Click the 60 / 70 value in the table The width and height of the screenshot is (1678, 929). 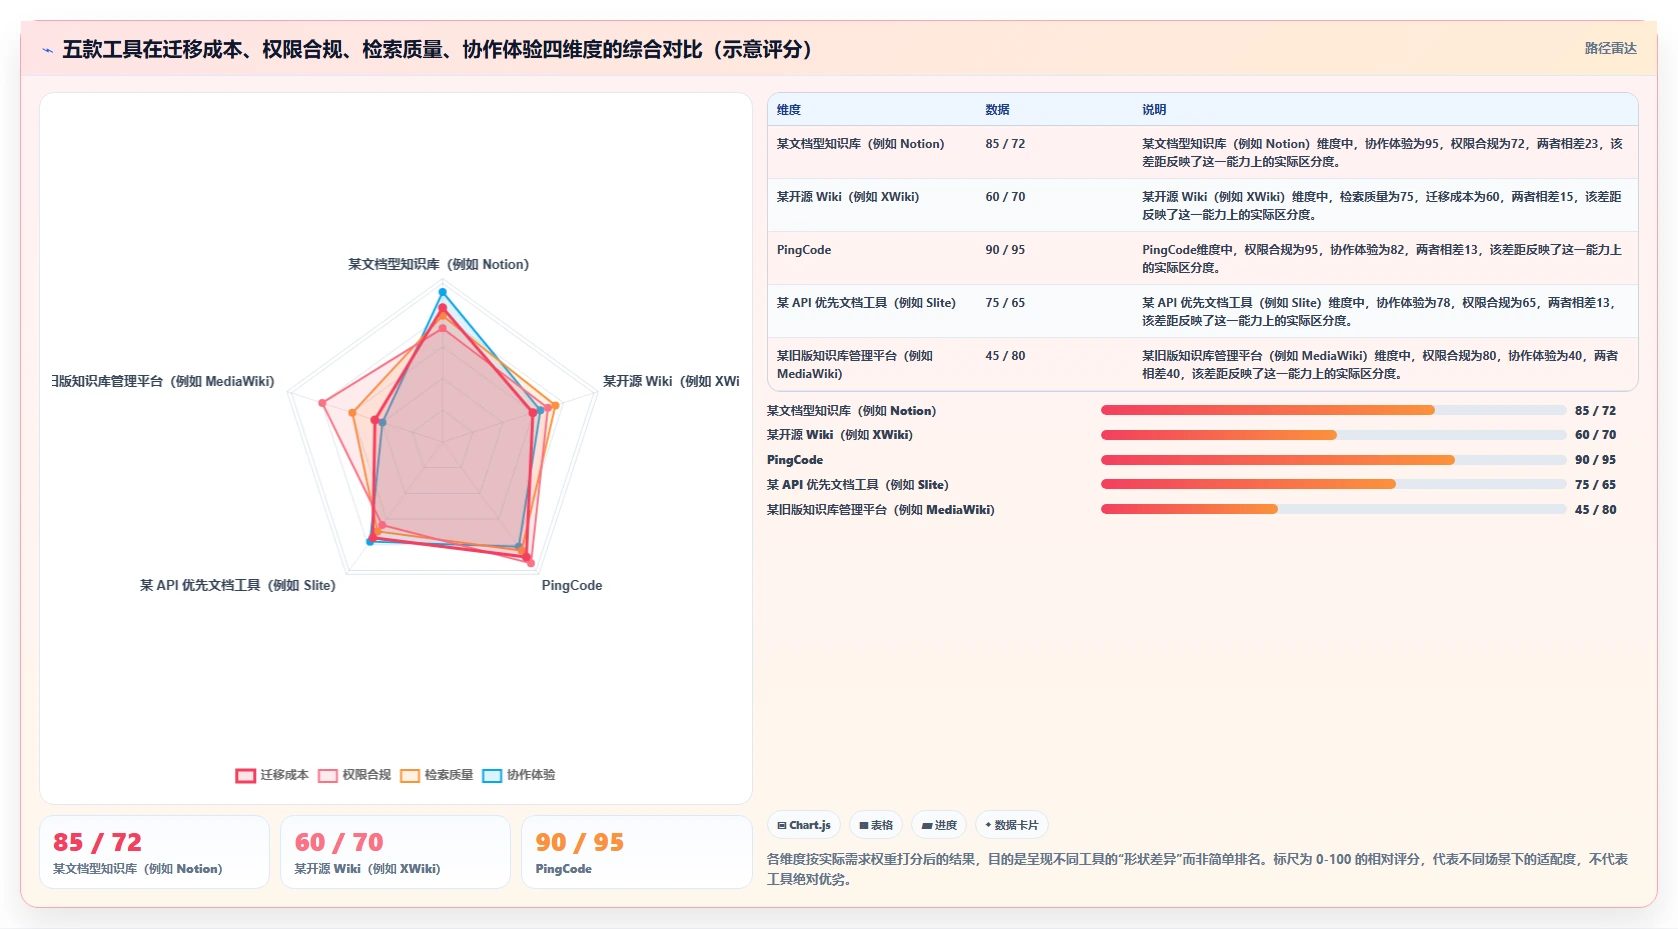point(1005,197)
